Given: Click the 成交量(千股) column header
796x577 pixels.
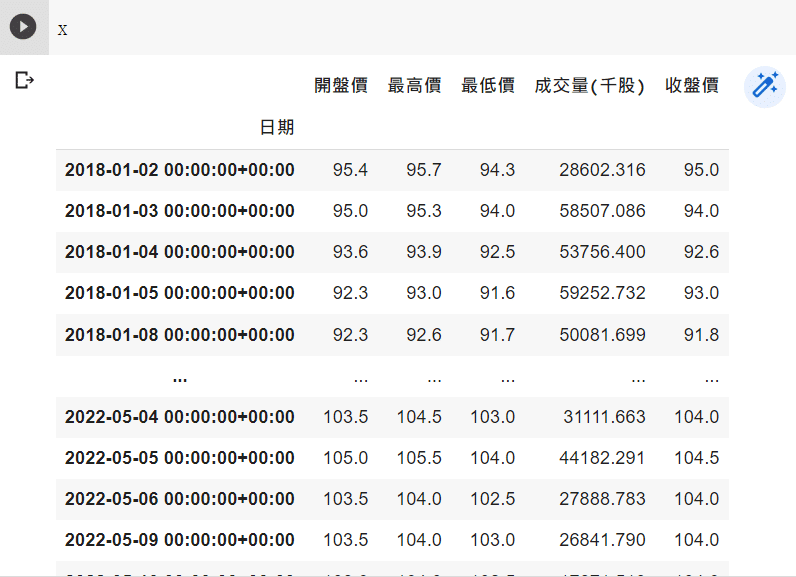Looking at the screenshot, I should click(x=590, y=86).
